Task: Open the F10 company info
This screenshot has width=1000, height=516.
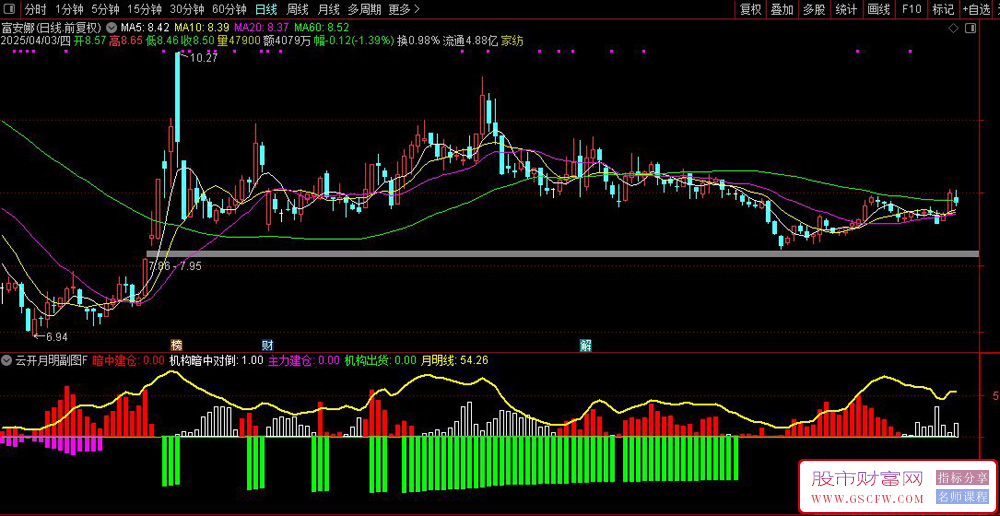Action: [911, 9]
